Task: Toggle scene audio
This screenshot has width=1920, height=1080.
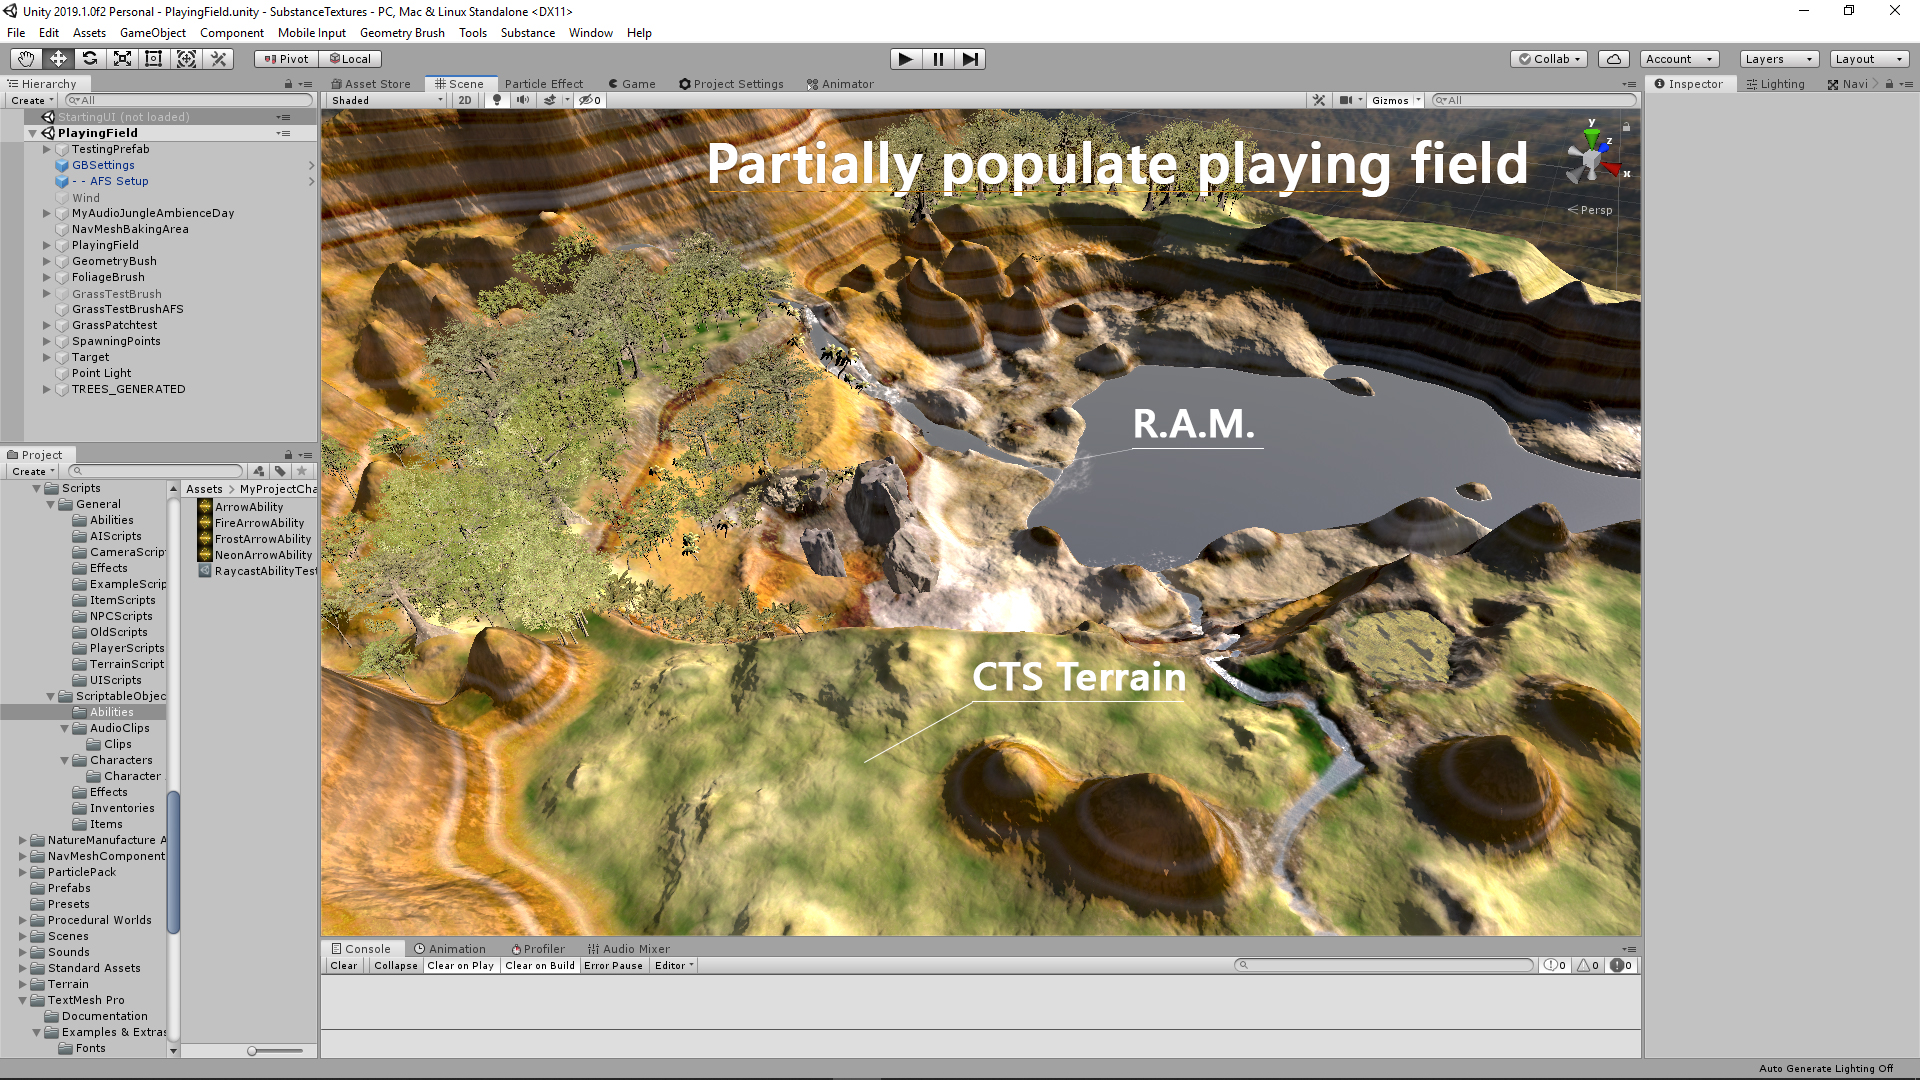Action: [x=522, y=100]
